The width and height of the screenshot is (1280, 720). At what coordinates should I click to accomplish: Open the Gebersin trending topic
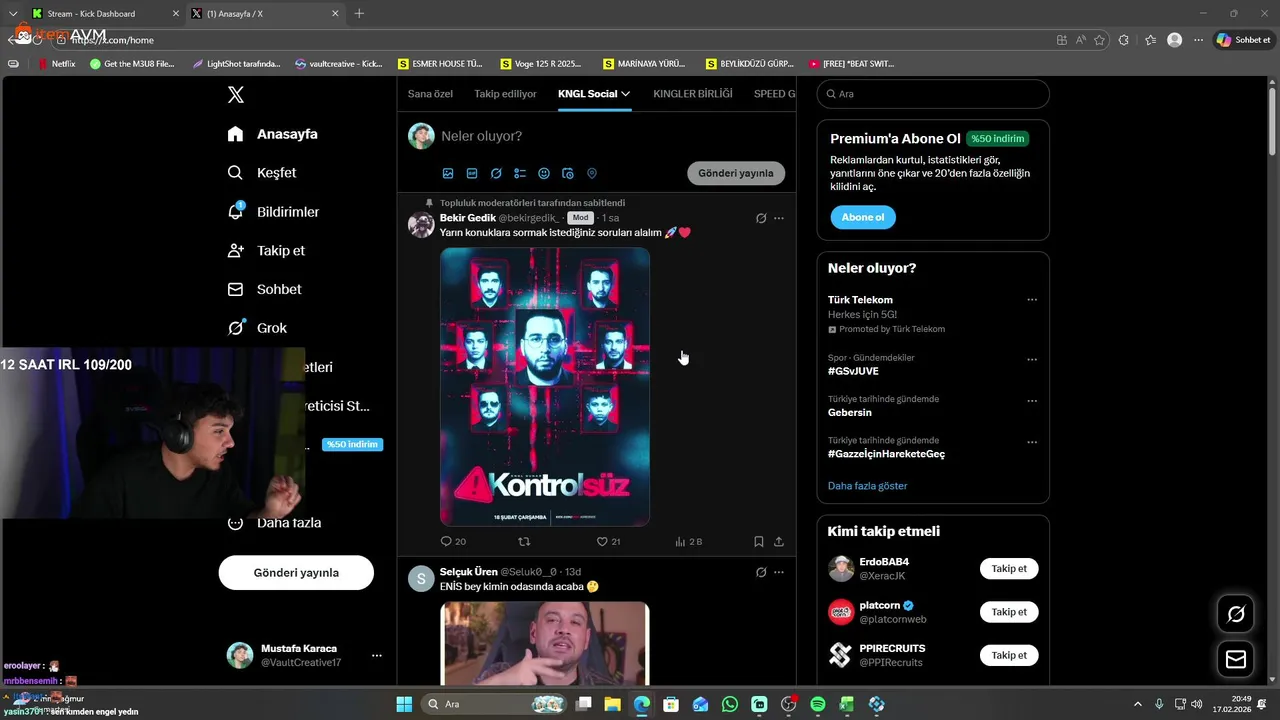coord(850,412)
